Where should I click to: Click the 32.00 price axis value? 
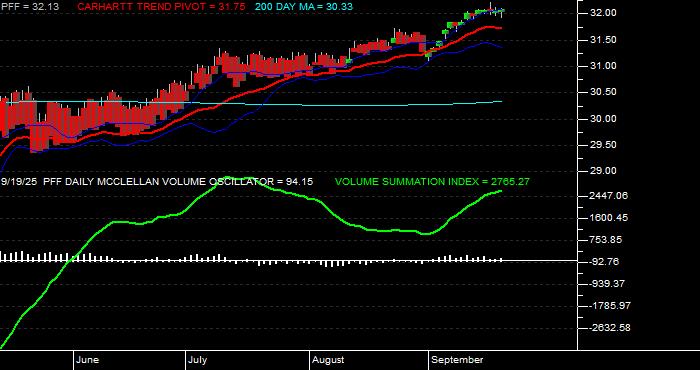pyautogui.click(x=604, y=13)
